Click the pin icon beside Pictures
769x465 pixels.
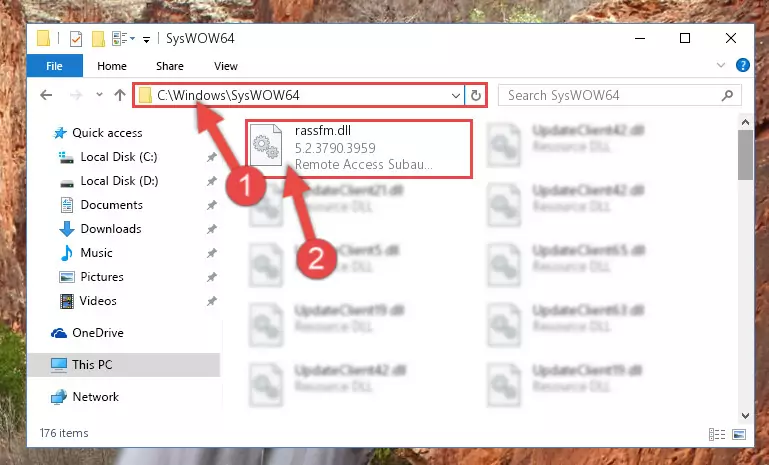211,277
